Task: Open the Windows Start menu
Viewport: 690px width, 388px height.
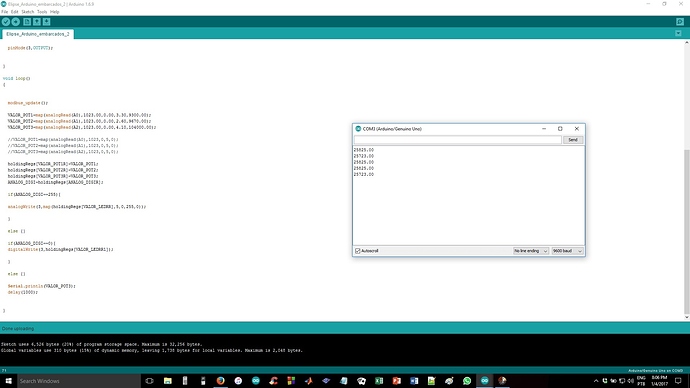Action: pyautogui.click(x=8, y=381)
